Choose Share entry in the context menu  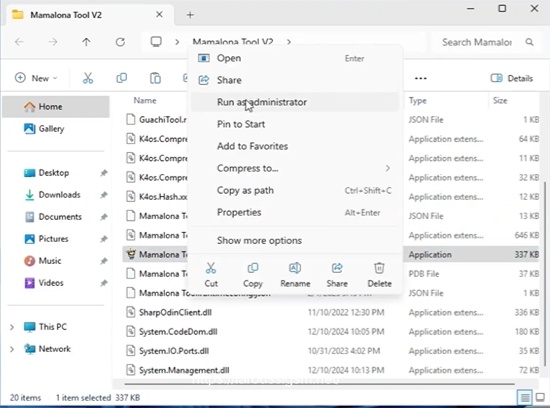pyautogui.click(x=295, y=80)
